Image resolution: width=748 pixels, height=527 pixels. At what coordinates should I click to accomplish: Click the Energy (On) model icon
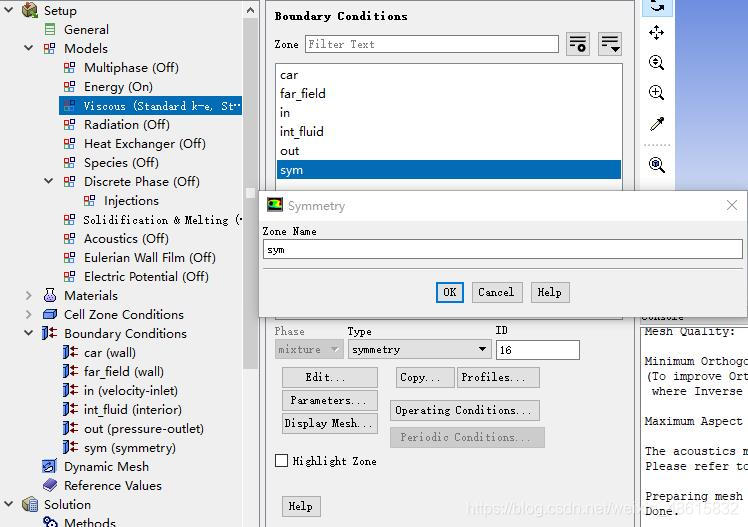click(x=70, y=86)
